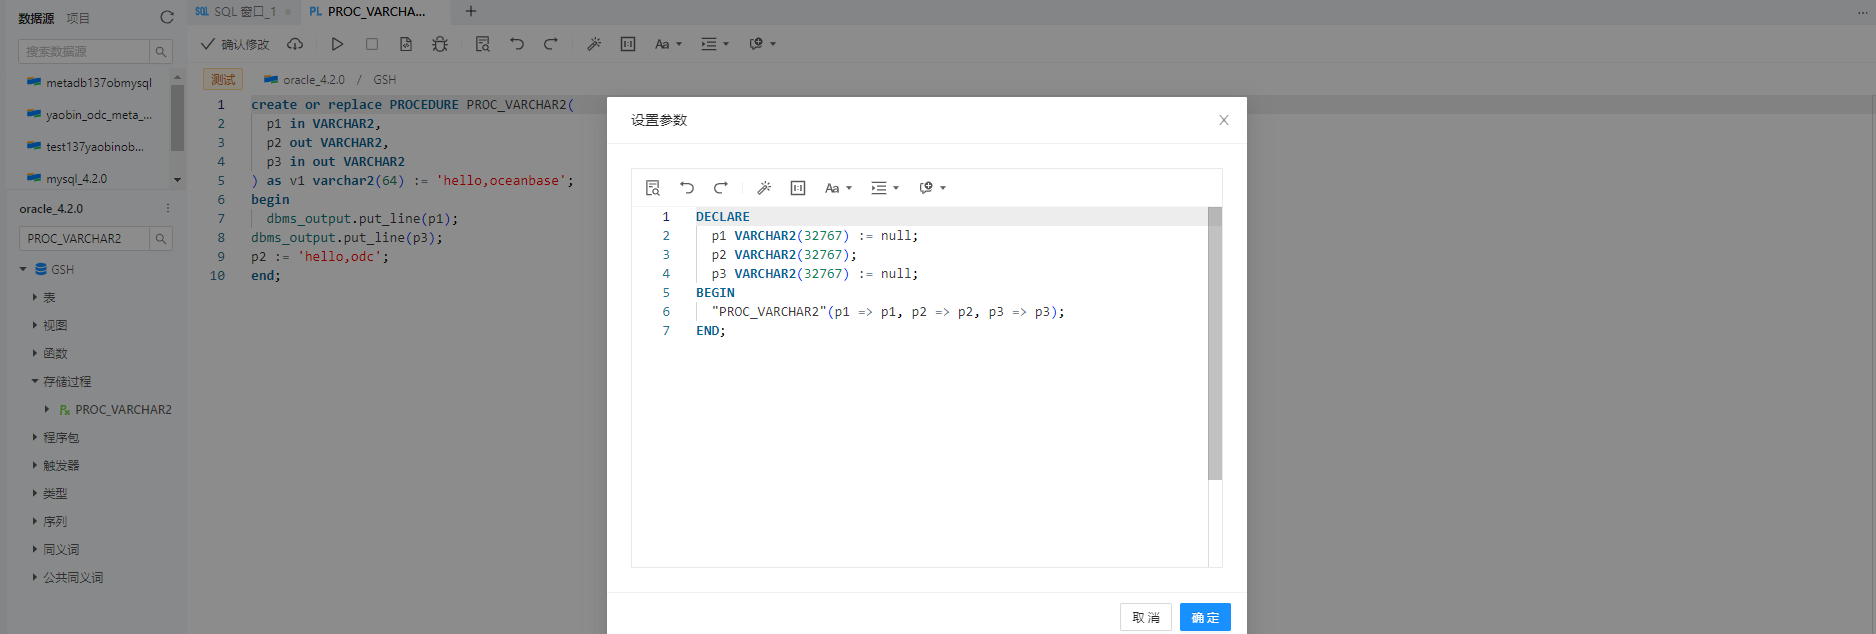Expand the PROC_VARCHAR2 procedure node
The height and width of the screenshot is (634, 1876).
tap(47, 409)
